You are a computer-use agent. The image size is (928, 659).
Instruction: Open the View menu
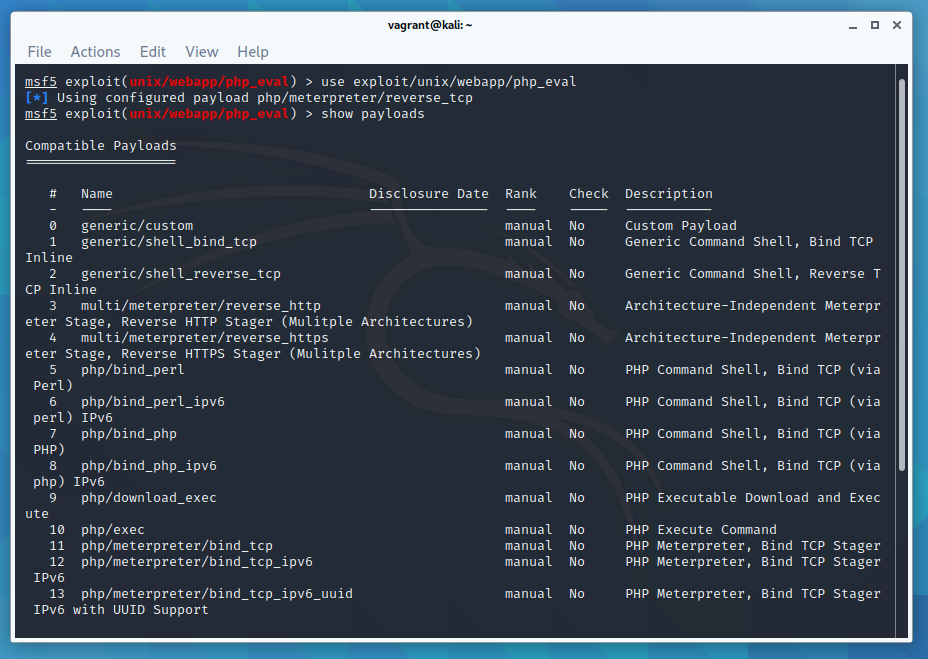point(201,52)
